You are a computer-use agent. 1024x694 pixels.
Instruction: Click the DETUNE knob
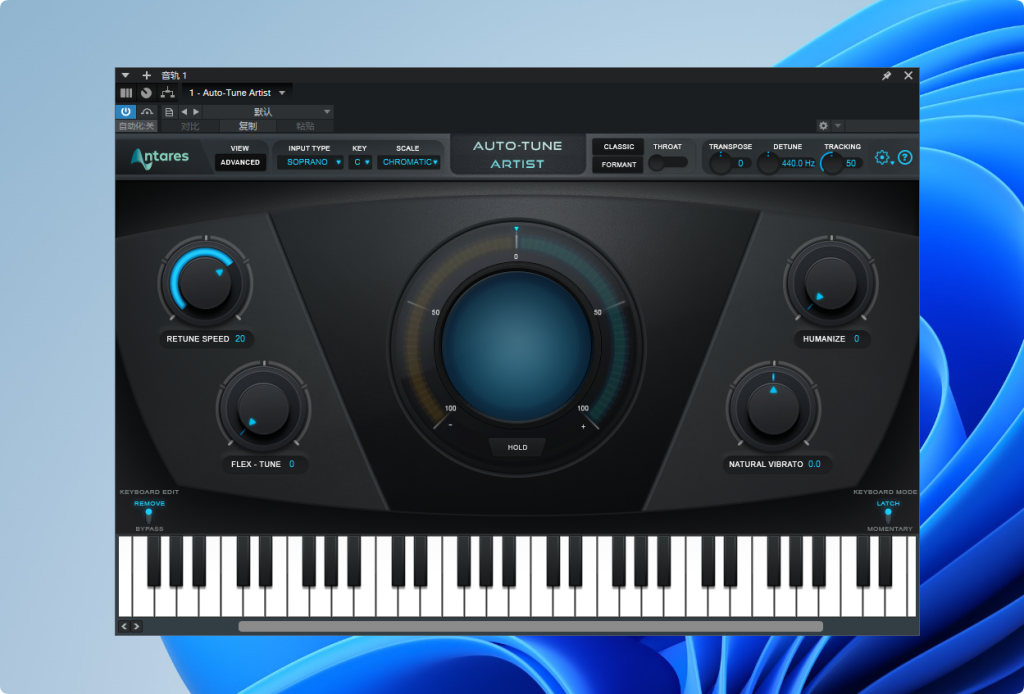pos(768,163)
